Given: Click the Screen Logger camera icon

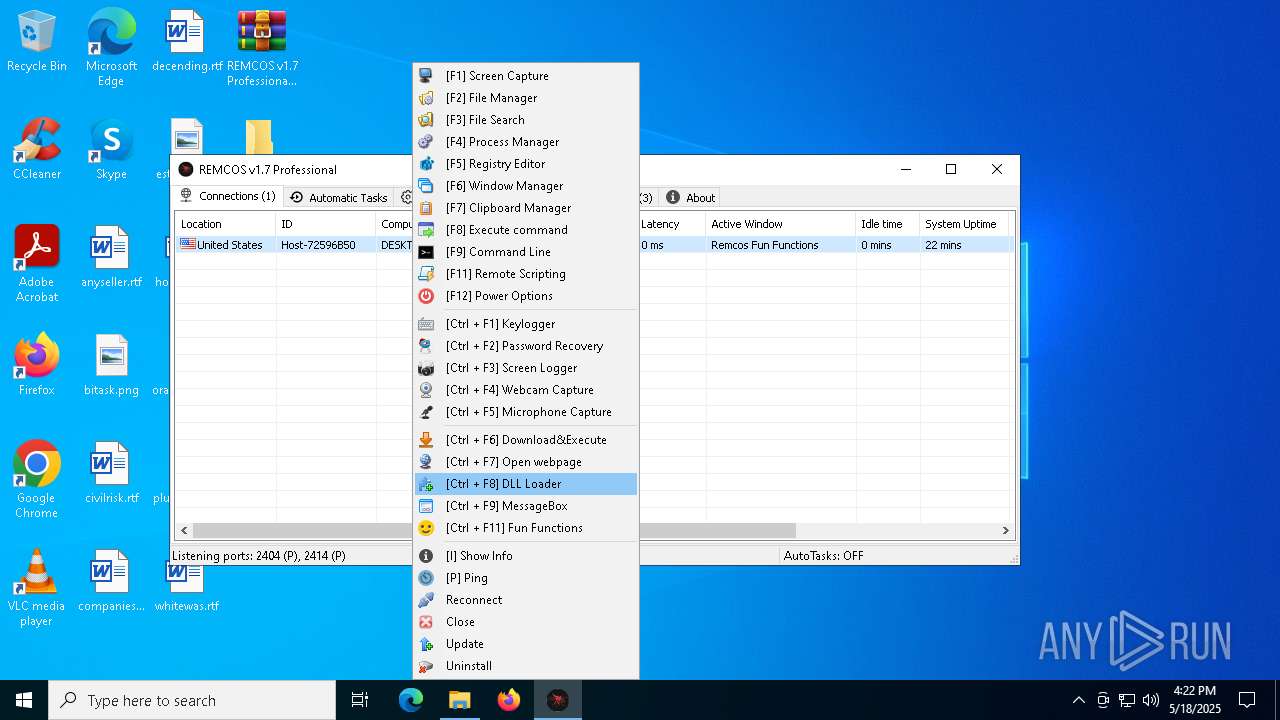Looking at the screenshot, I should (426, 368).
